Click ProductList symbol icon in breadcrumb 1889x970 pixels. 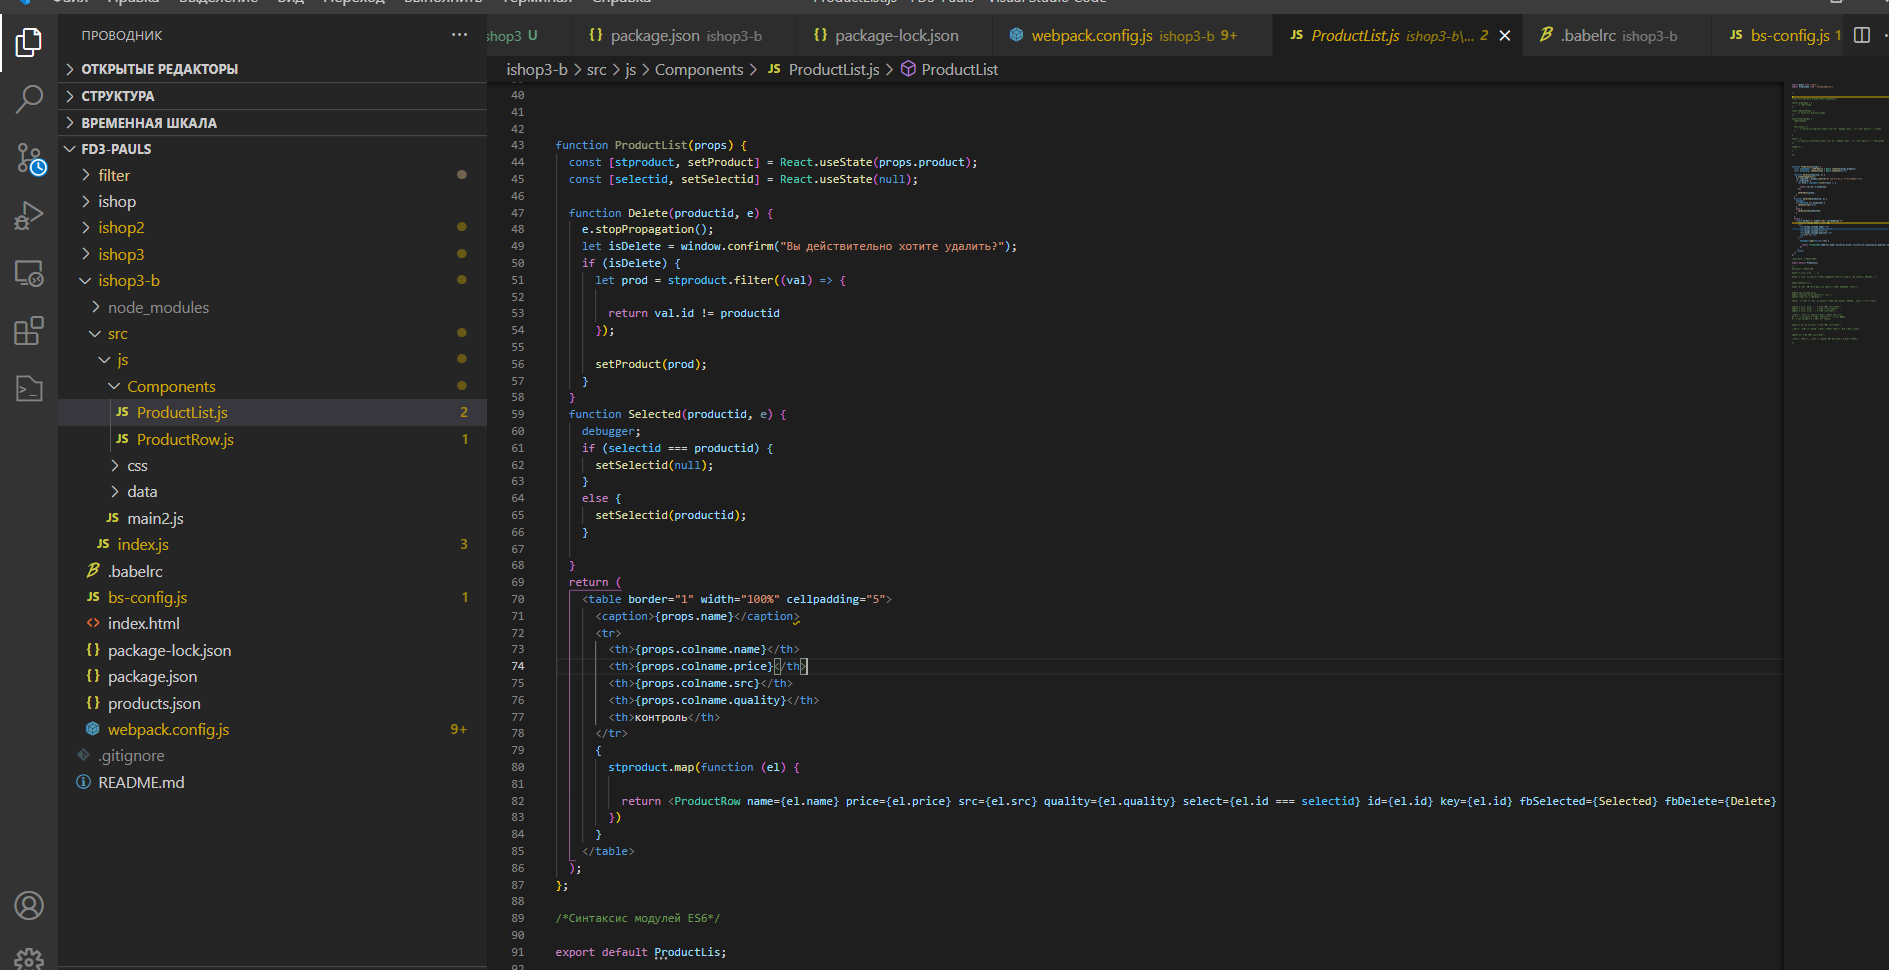[908, 69]
